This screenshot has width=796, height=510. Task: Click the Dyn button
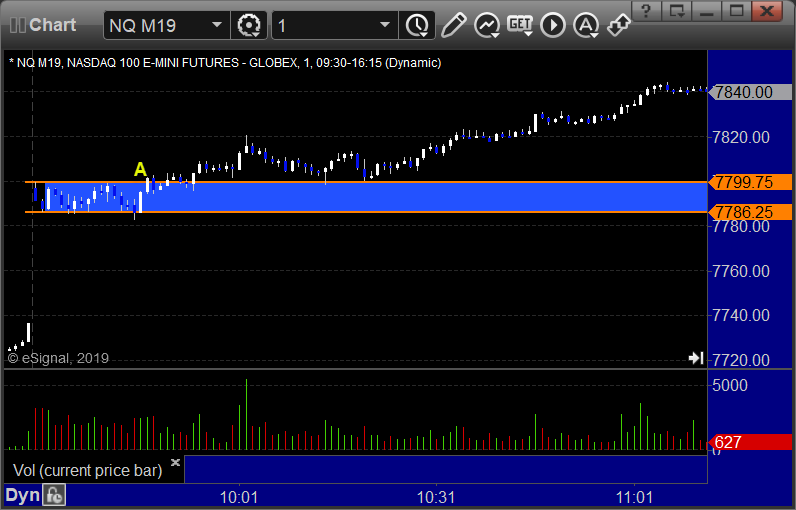23,496
